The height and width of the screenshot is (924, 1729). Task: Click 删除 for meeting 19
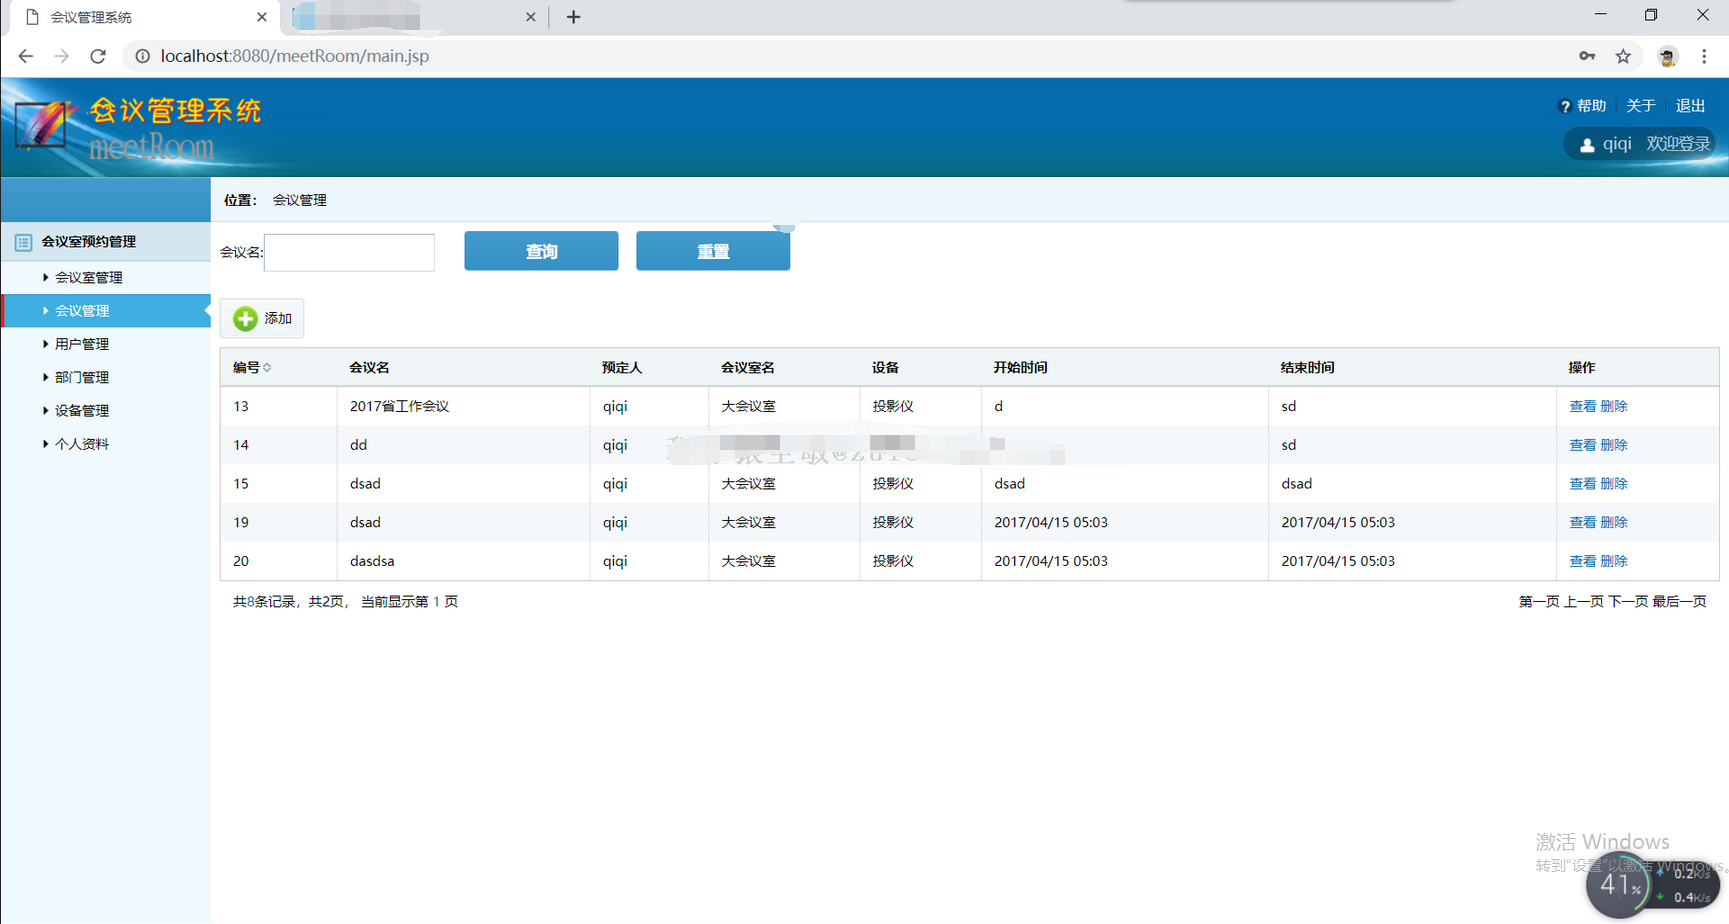1614,522
